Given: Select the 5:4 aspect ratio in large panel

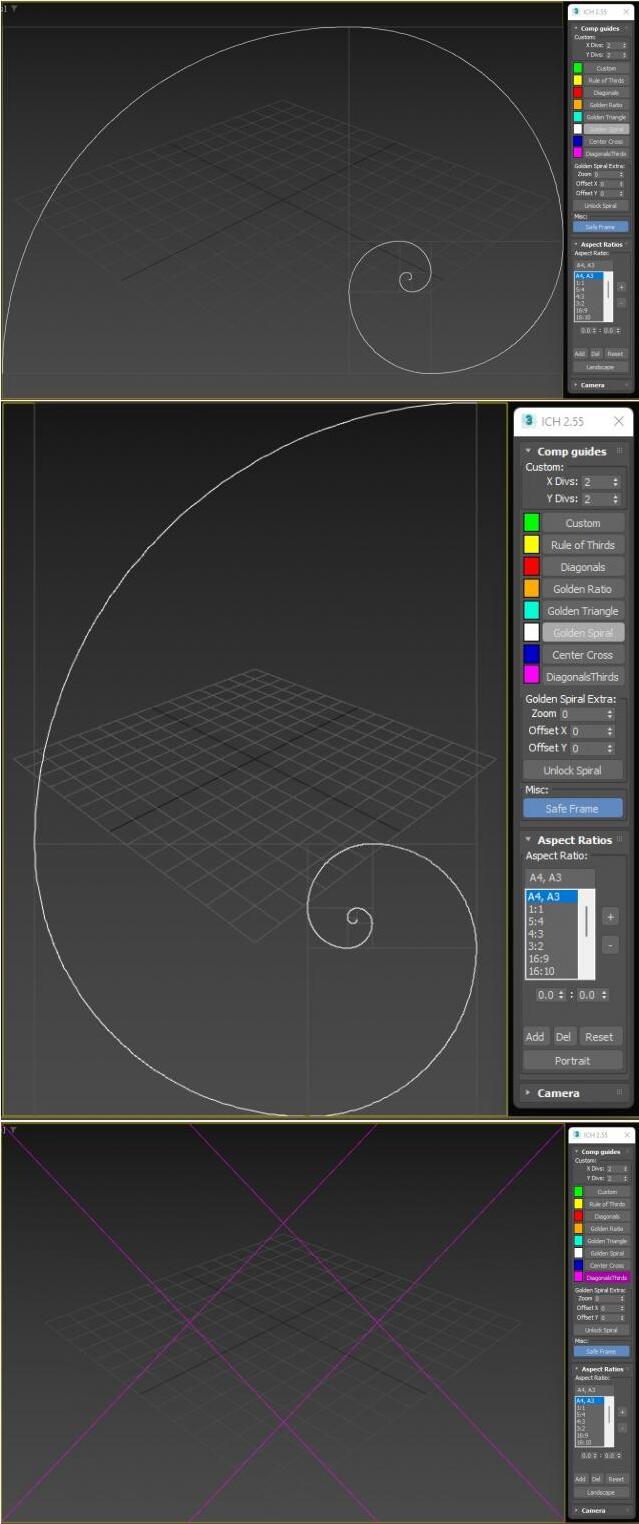Looking at the screenshot, I should [551, 921].
